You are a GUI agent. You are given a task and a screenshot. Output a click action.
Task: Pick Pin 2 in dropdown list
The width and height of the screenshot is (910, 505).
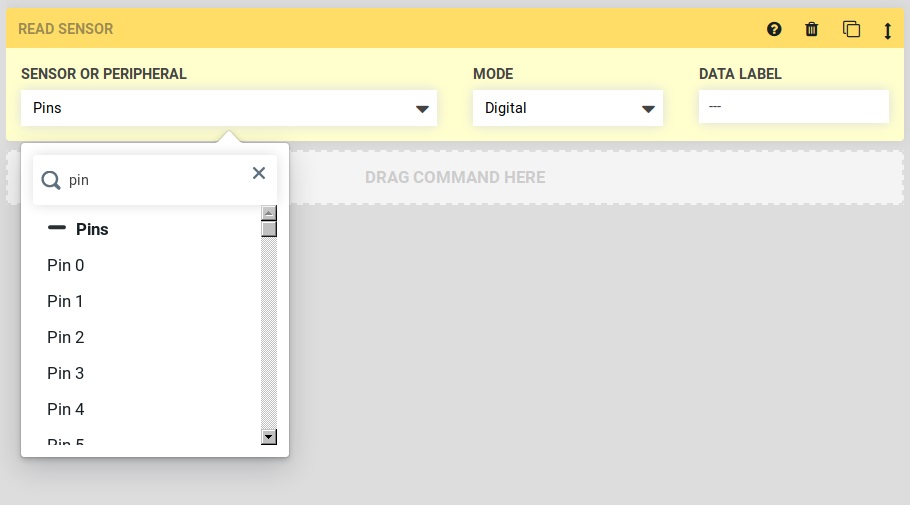pos(66,337)
